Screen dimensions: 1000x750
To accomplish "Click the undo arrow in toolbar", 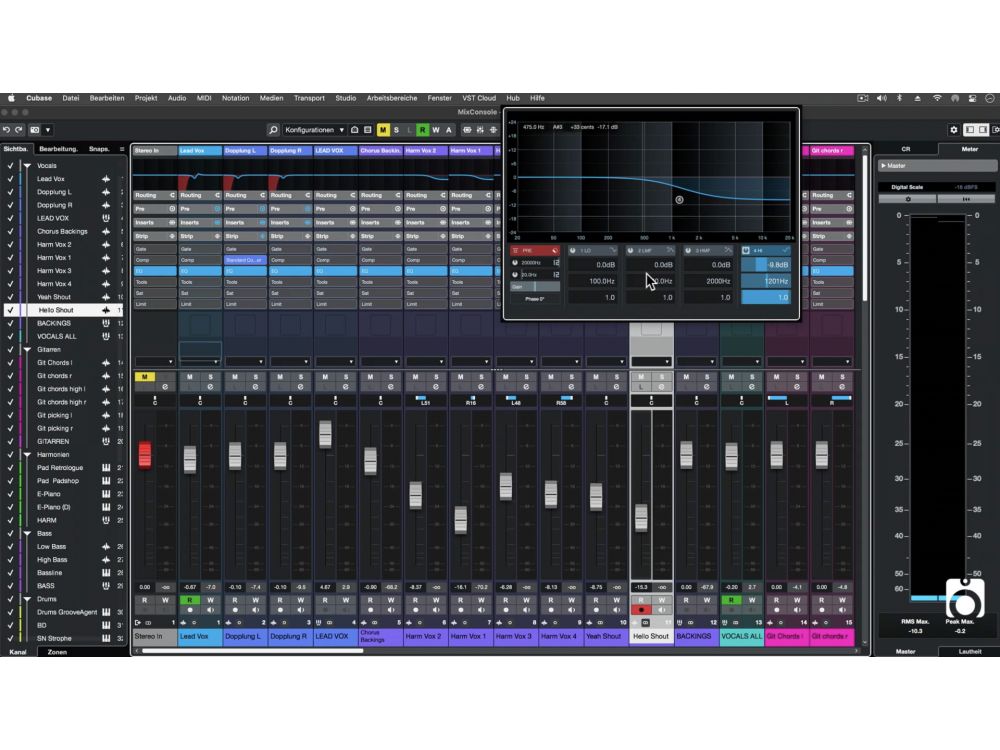I will (x=7, y=130).
